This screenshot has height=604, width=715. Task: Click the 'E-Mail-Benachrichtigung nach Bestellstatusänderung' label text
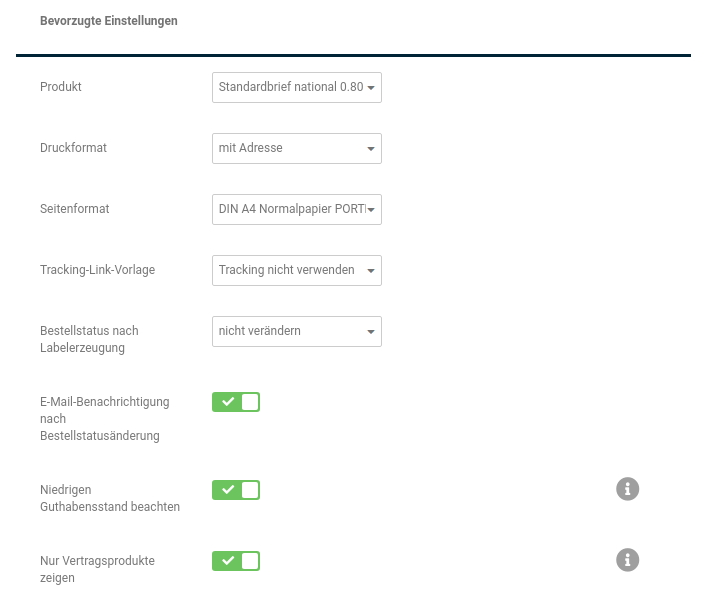[104, 419]
